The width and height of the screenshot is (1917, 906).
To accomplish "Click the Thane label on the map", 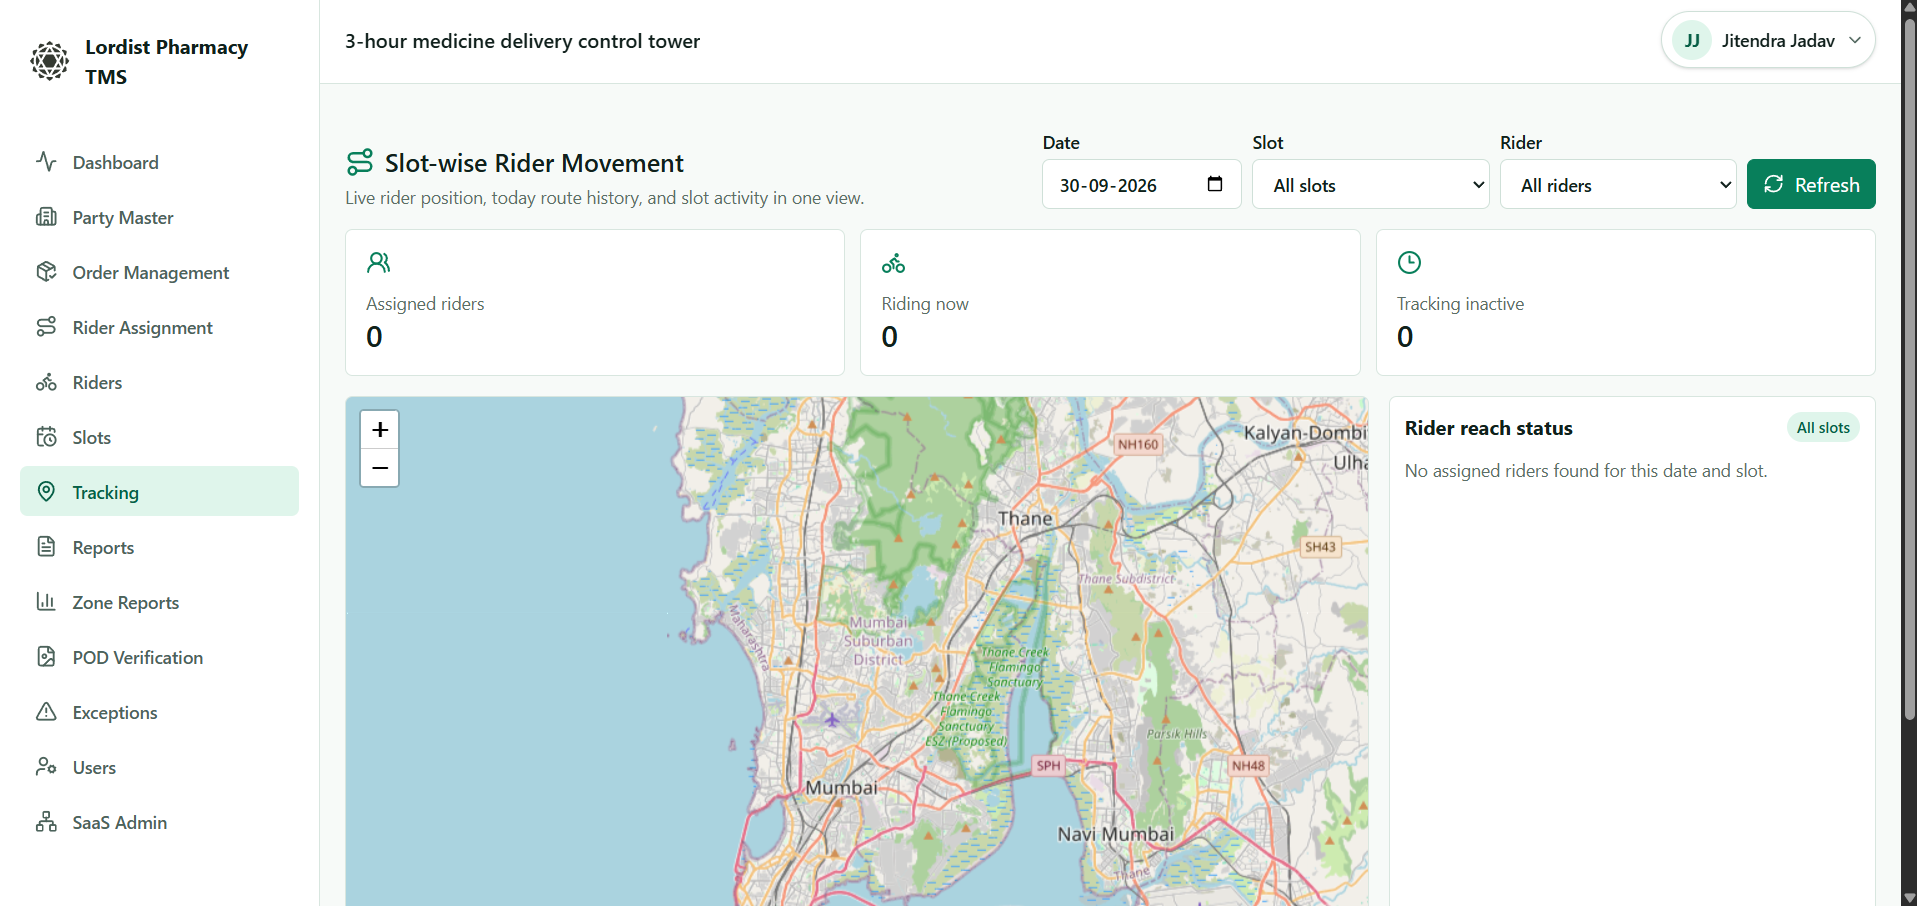I will click(1025, 519).
